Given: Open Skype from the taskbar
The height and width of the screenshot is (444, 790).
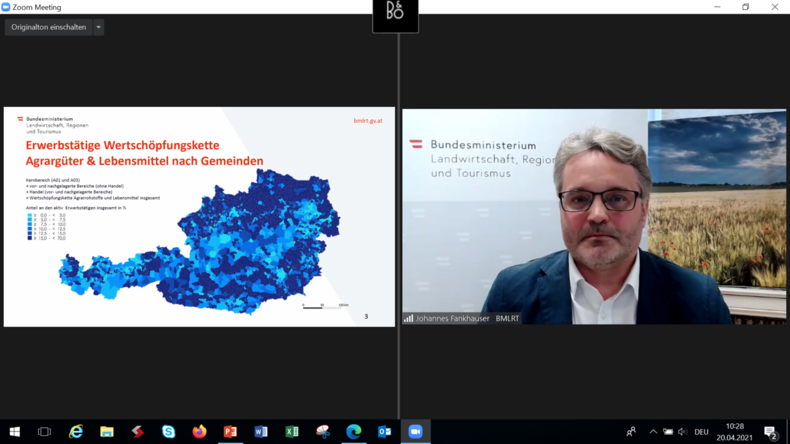Looking at the screenshot, I should (168, 431).
